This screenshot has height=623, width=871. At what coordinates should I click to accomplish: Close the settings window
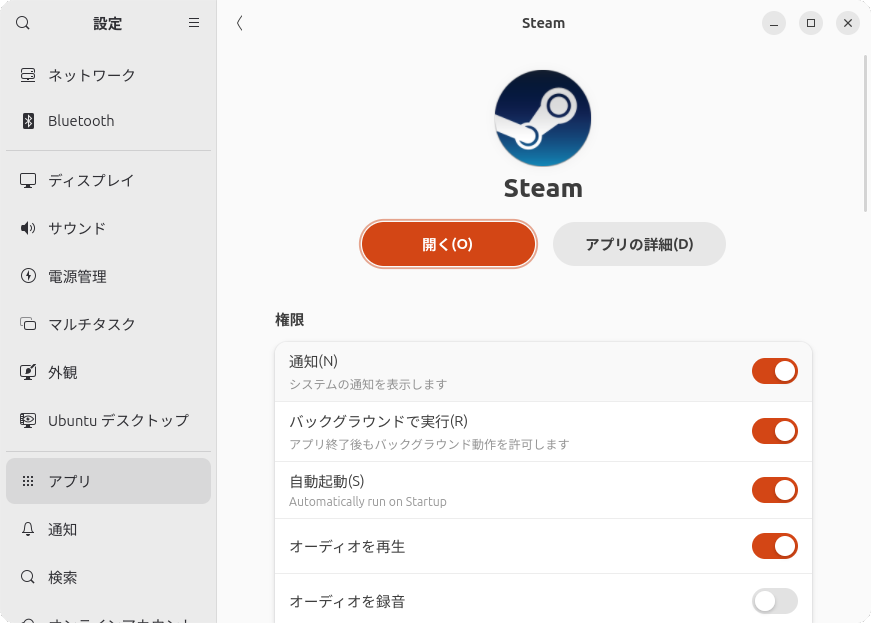click(x=848, y=23)
